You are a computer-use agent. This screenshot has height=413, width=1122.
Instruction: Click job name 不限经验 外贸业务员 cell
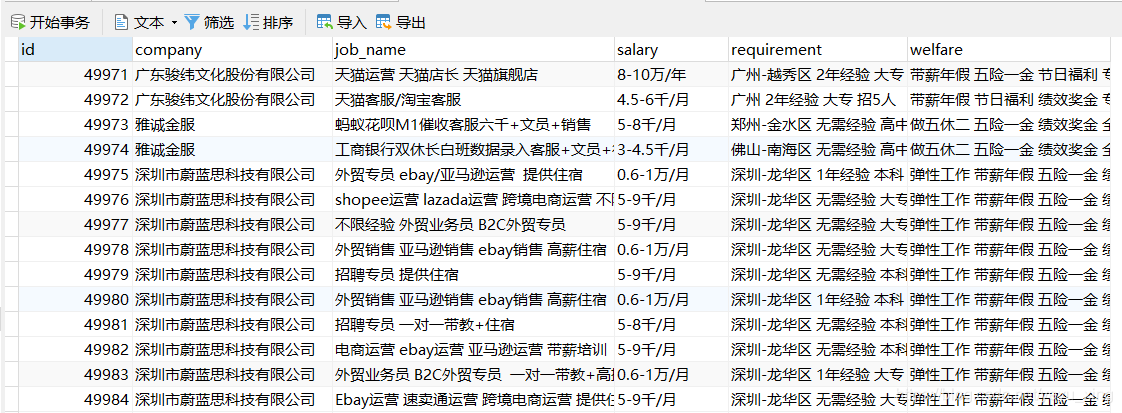click(474, 225)
